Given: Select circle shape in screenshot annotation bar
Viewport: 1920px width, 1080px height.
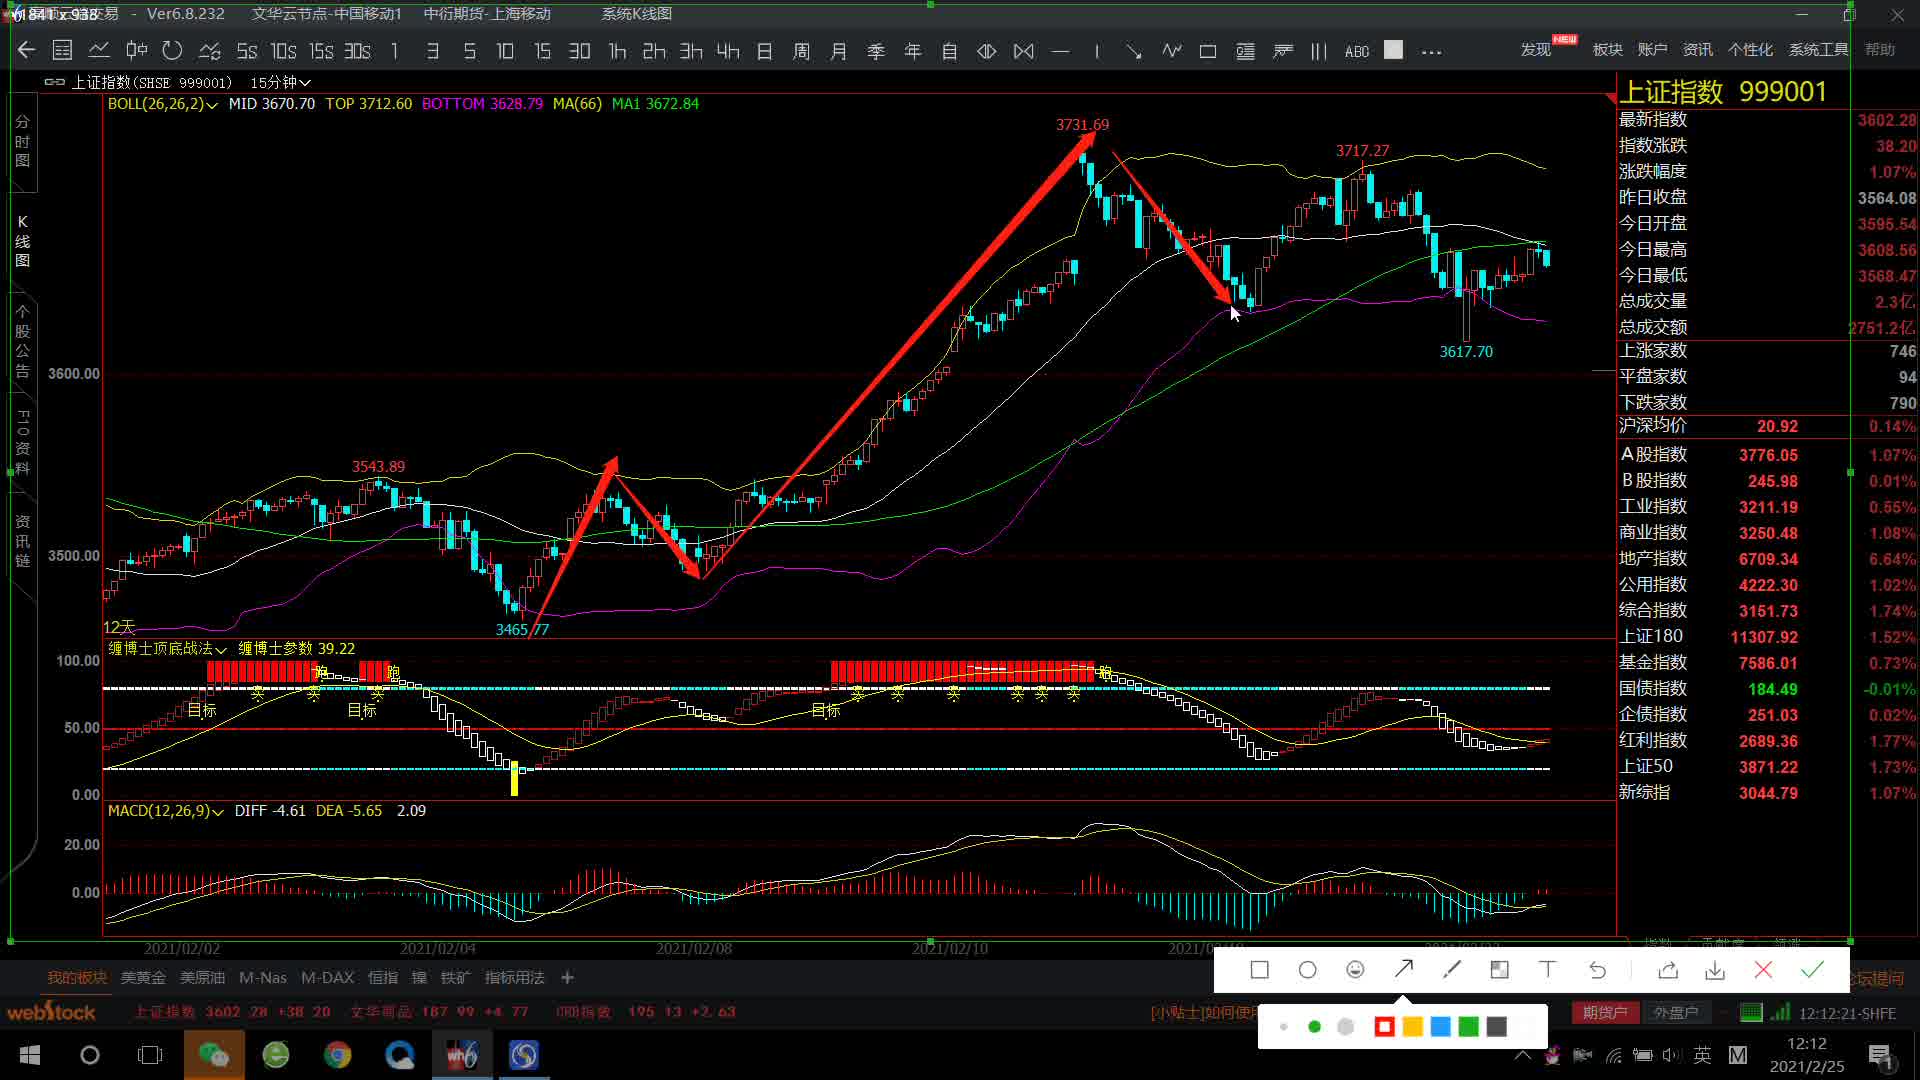Looking at the screenshot, I should coord(1307,969).
